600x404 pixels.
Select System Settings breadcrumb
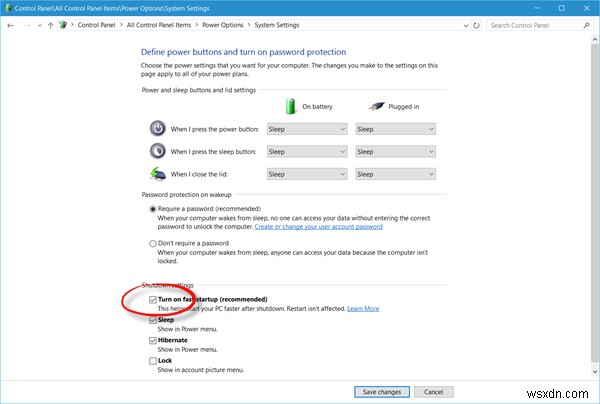pyautogui.click(x=277, y=25)
